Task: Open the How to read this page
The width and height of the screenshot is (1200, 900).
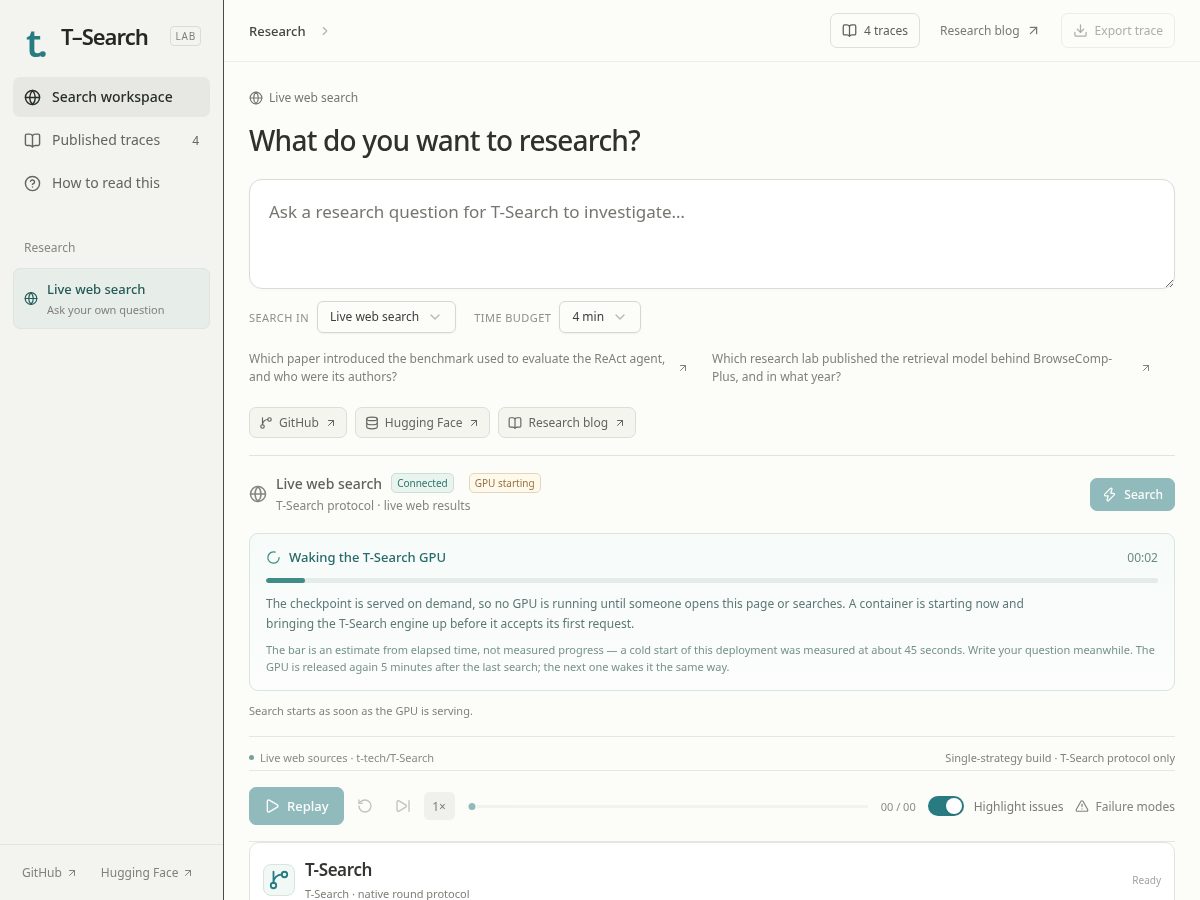Action: point(111,183)
